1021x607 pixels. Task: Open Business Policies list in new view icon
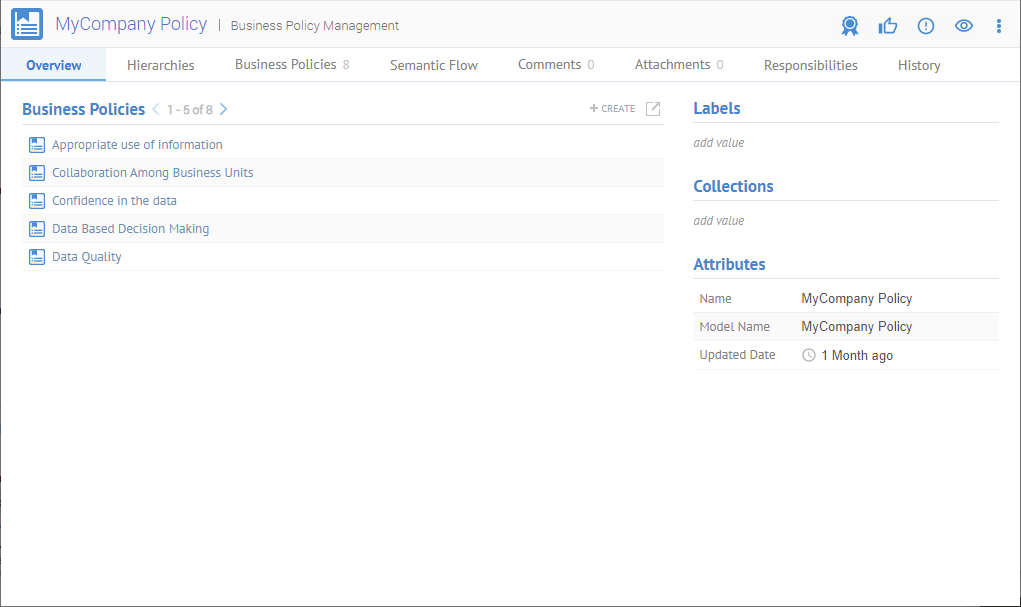pos(653,109)
